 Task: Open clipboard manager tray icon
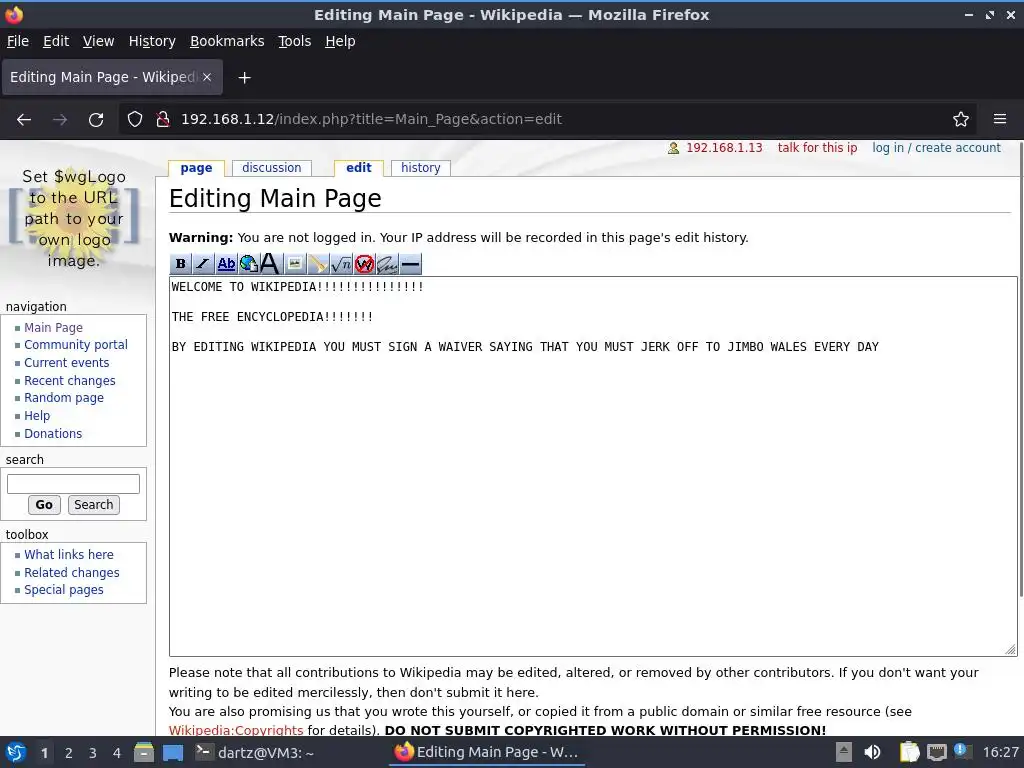click(x=909, y=752)
